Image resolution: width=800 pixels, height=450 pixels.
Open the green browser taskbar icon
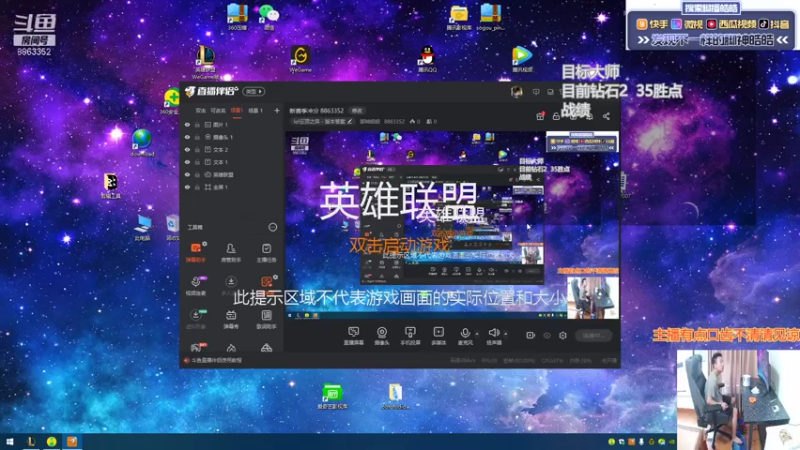pyautogui.click(x=52, y=441)
